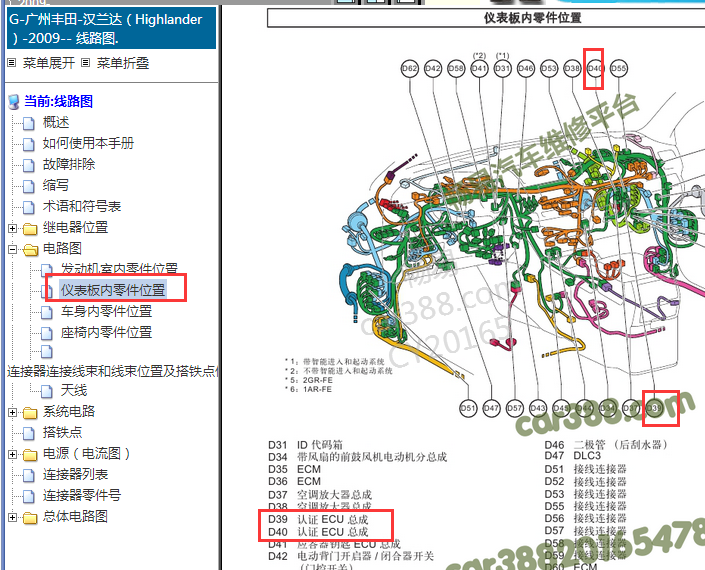Click the D40 认证 ECU 总成 legend line
Image resolution: width=705 pixels, height=570 pixels.
(318, 532)
